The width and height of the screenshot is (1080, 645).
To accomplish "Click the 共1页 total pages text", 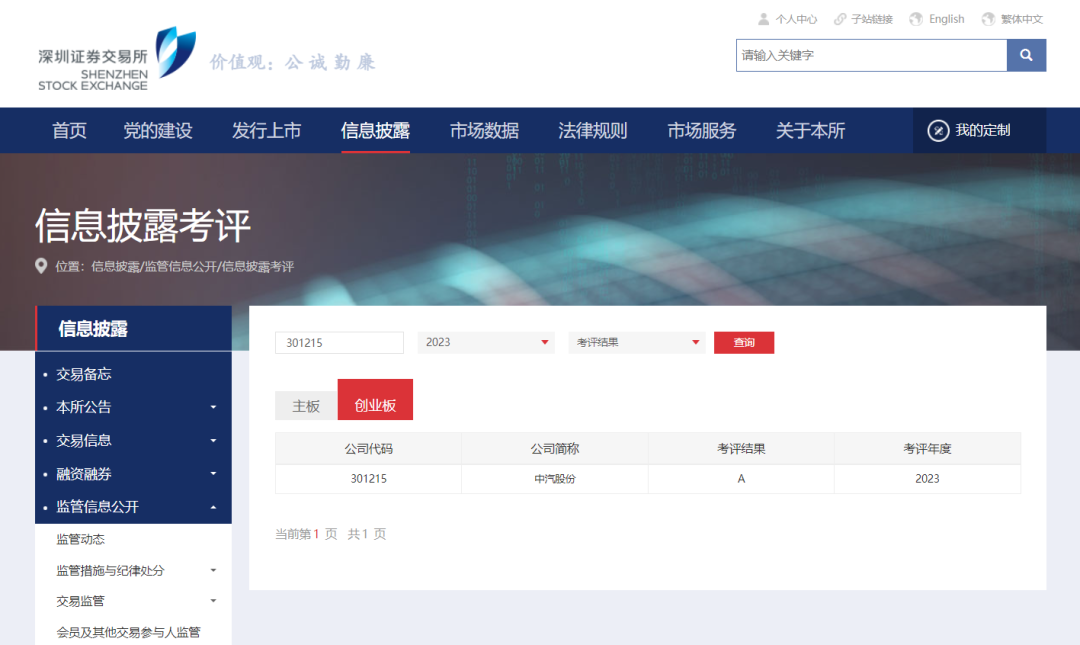I will 366,534.
